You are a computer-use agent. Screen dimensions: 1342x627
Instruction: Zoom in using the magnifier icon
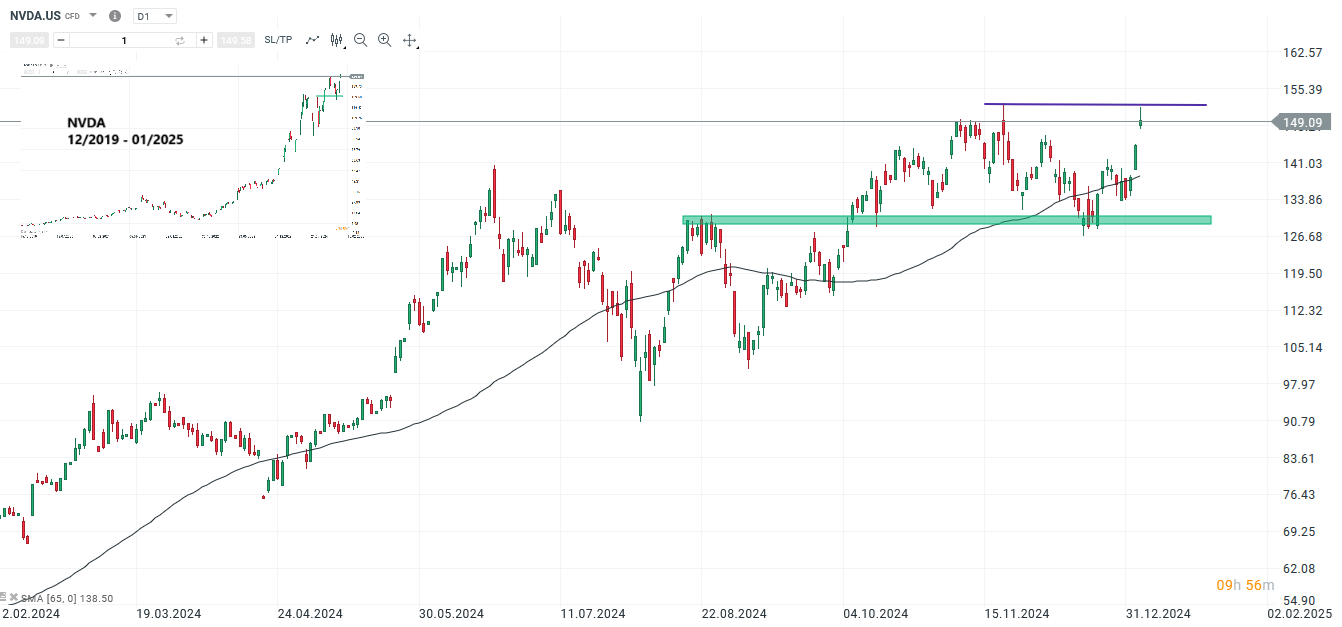click(x=384, y=40)
